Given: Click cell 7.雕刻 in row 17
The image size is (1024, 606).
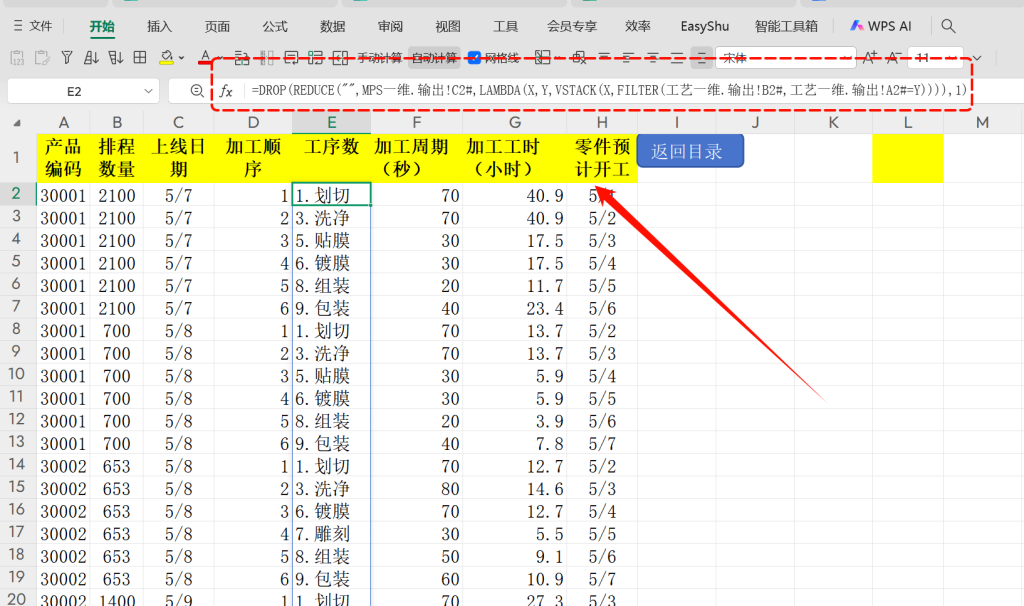Looking at the screenshot, I should click(x=331, y=534).
